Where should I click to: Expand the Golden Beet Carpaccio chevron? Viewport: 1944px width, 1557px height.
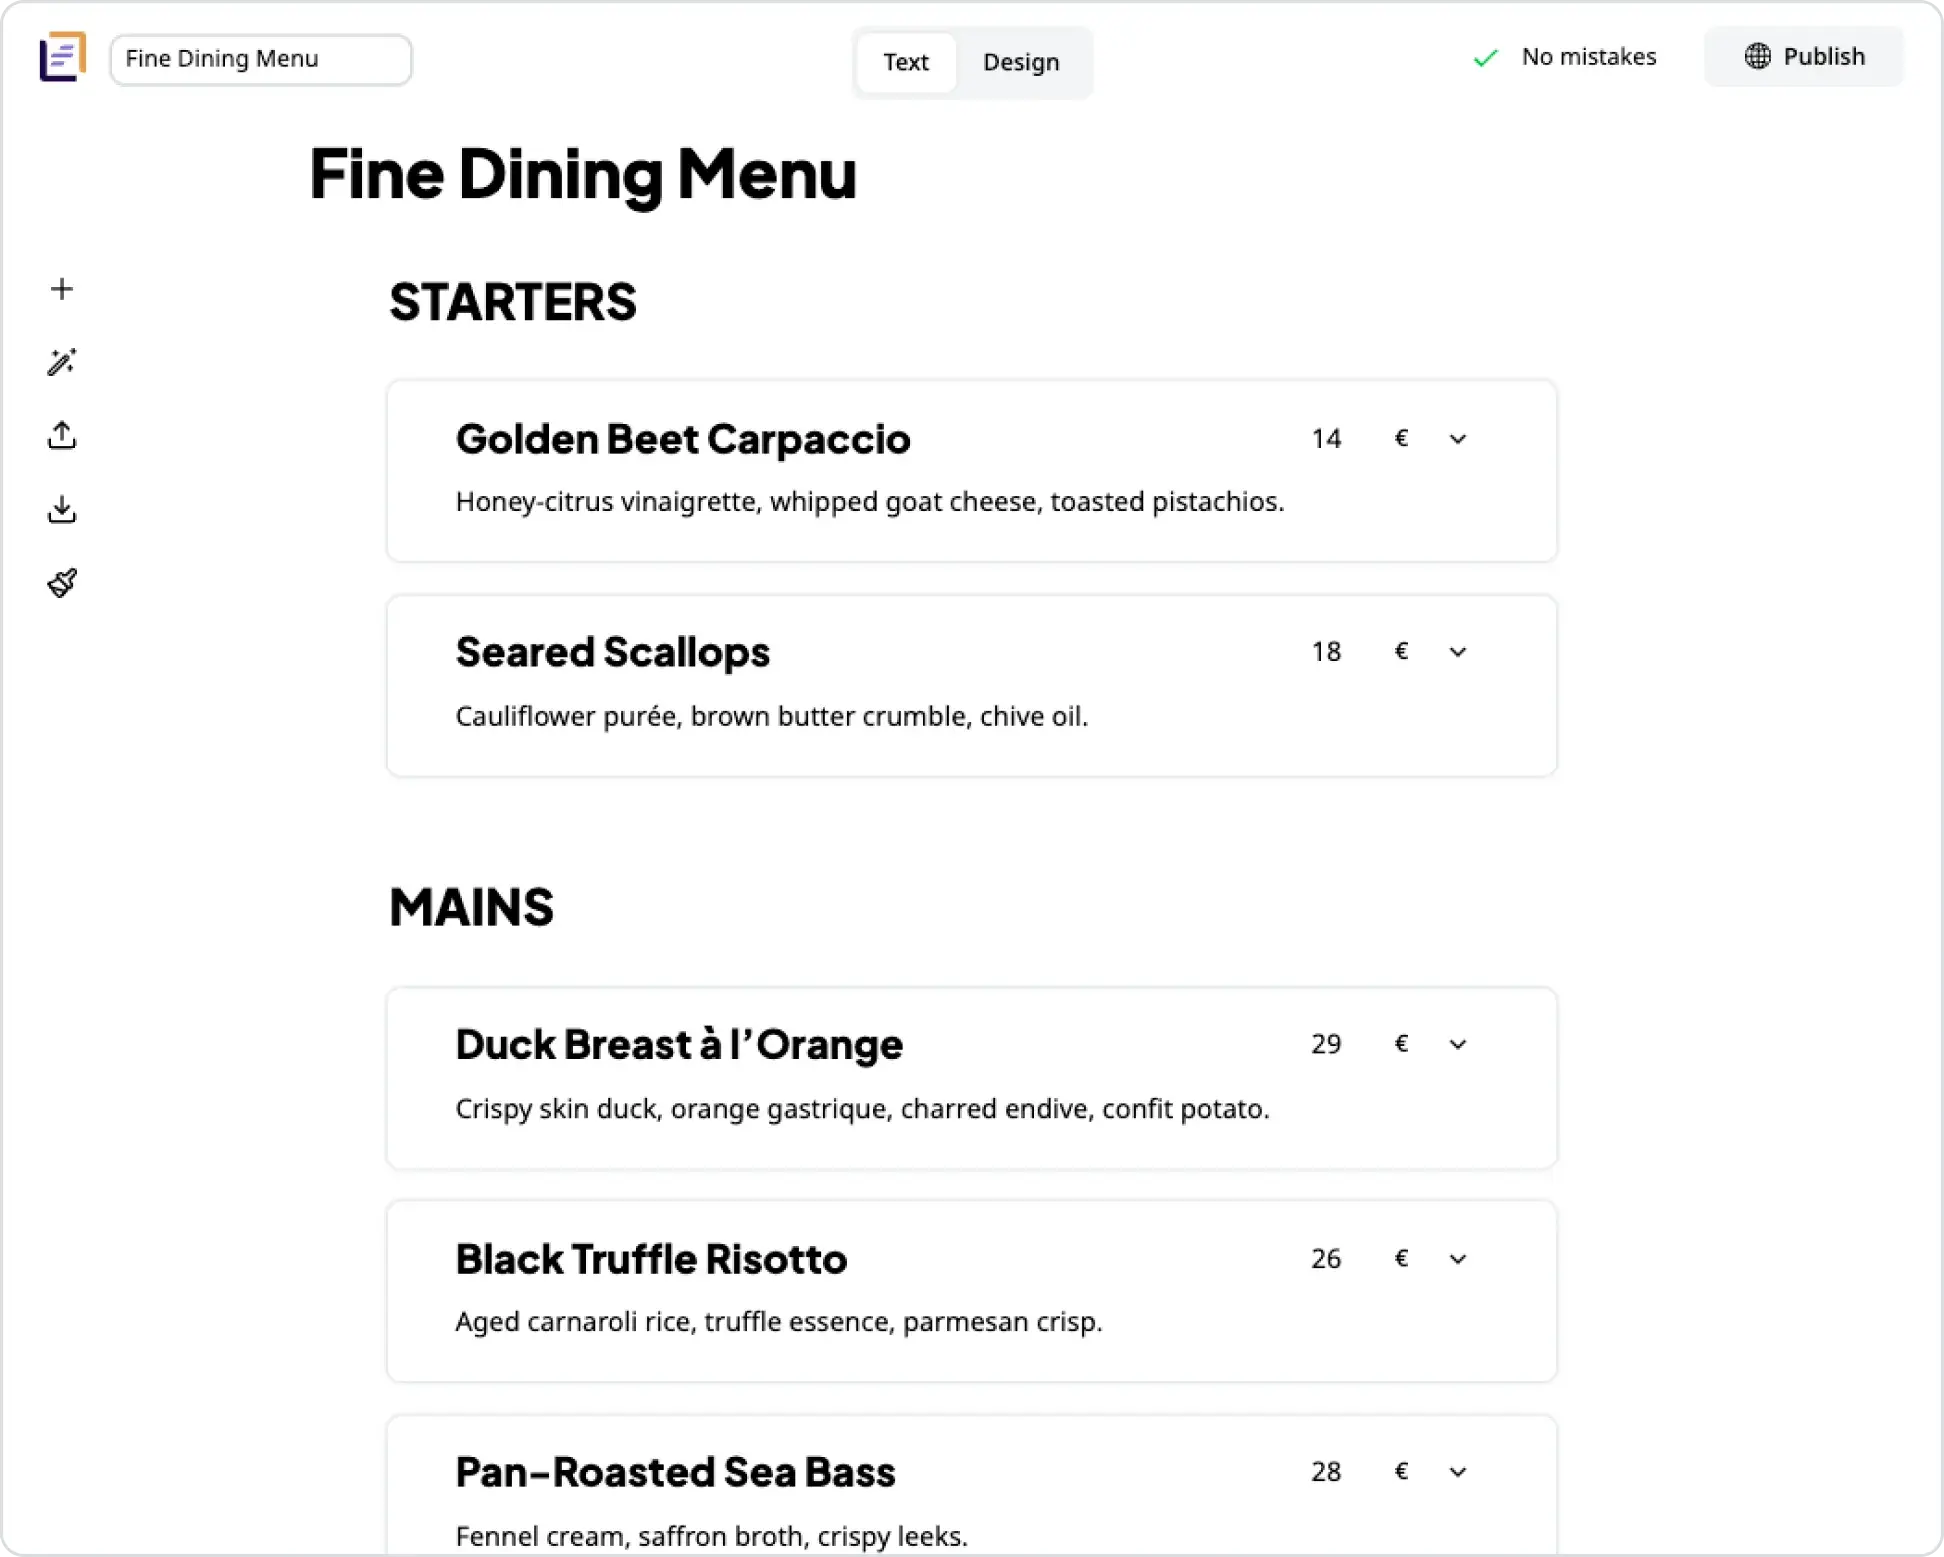[1458, 439]
